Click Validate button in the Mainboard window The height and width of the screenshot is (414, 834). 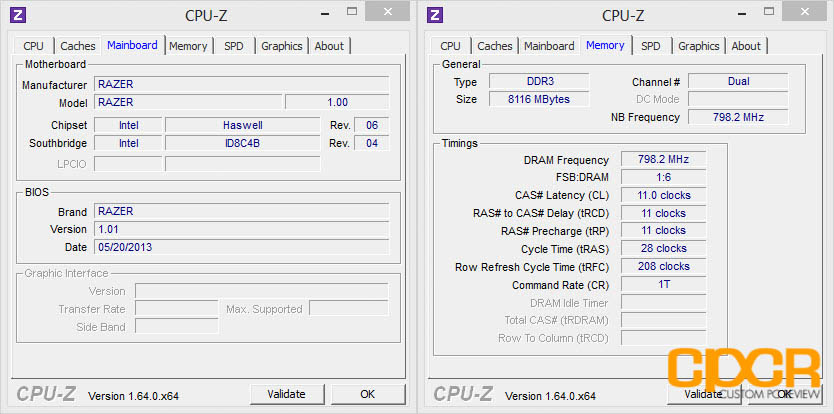287,394
